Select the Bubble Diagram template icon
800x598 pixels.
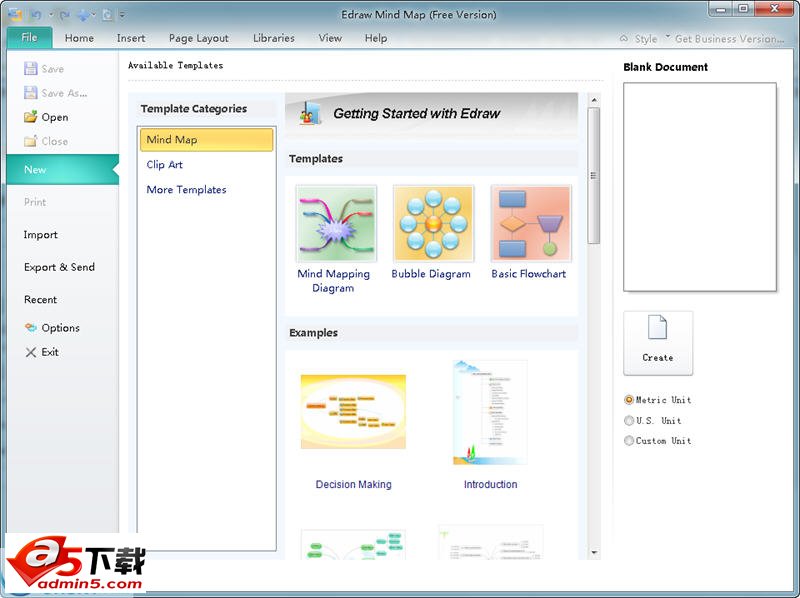(x=432, y=224)
